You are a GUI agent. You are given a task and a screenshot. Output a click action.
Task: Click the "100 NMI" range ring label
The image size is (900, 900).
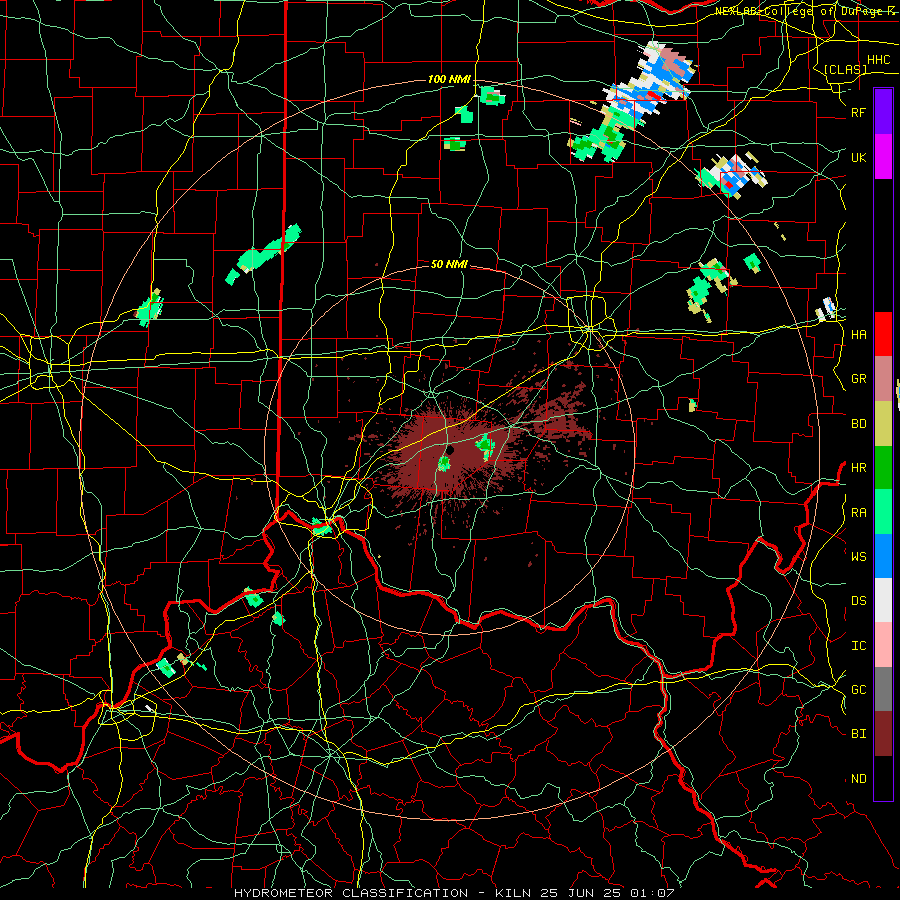[449, 79]
